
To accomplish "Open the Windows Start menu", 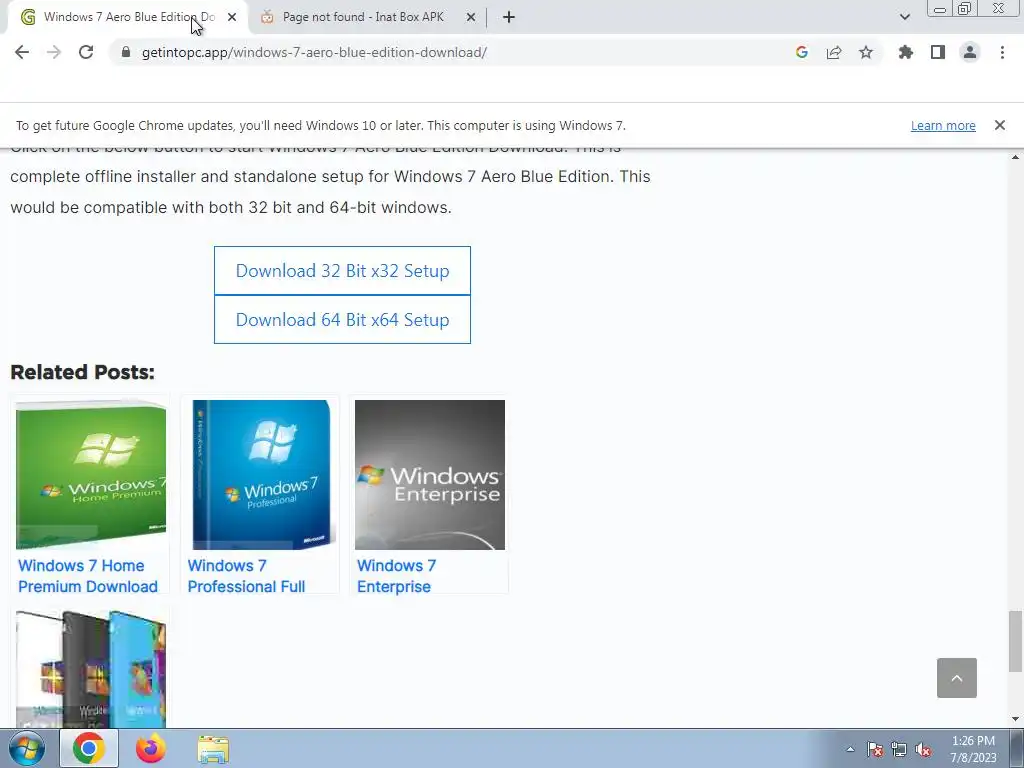I will 27,749.
